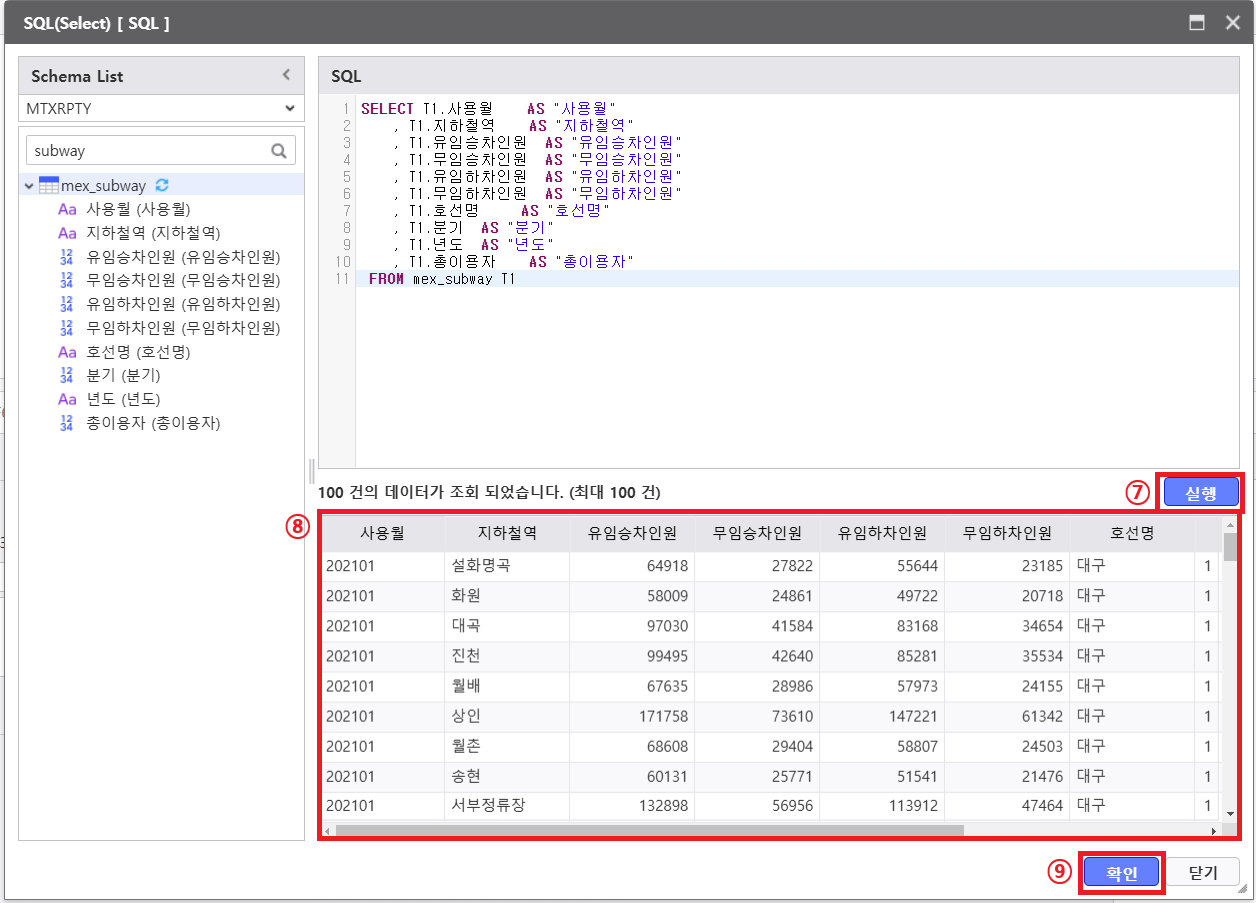Image resolution: width=1256 pixels, height=903 pixels.
Task: Collapse the mex_subway tree node
Action: coord(29,186)
